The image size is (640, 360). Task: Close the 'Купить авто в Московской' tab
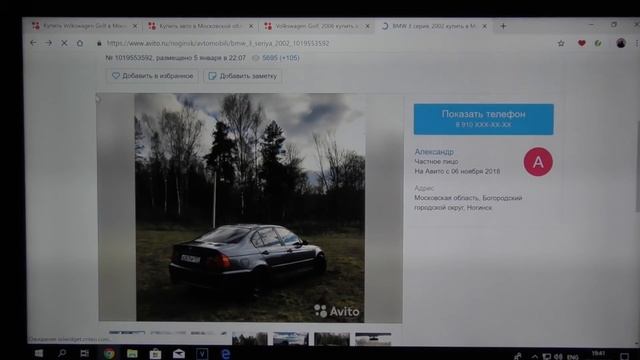point(251,26)
